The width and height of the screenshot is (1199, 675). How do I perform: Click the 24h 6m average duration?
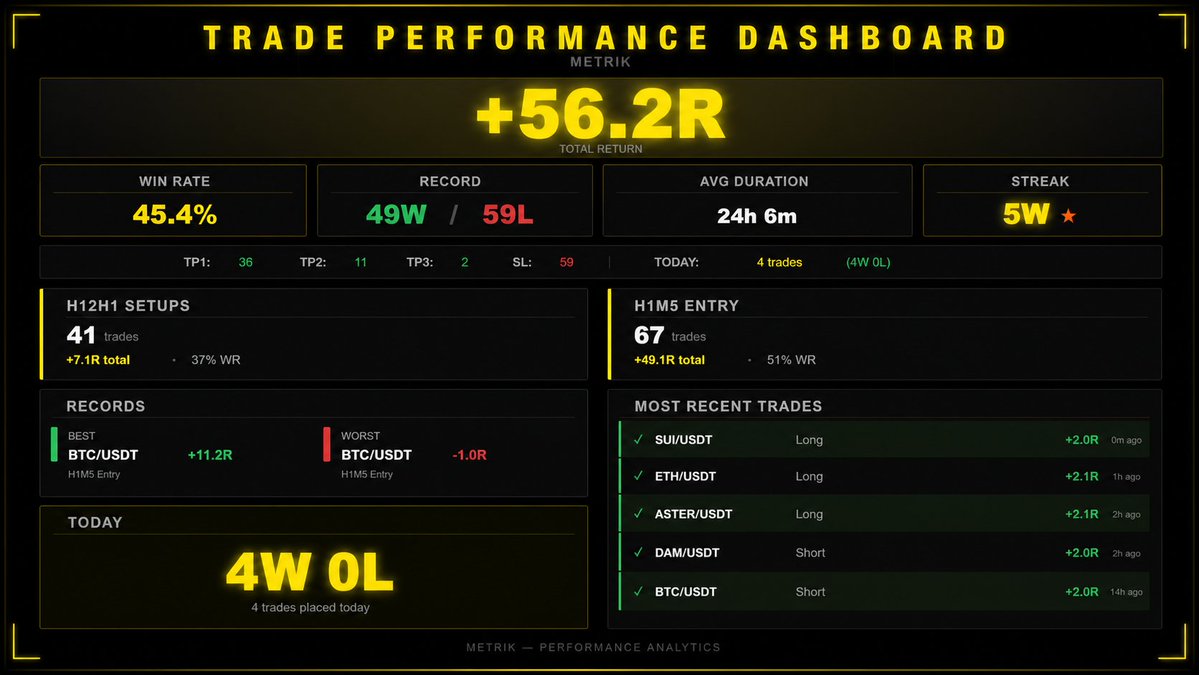pos(757,216)
